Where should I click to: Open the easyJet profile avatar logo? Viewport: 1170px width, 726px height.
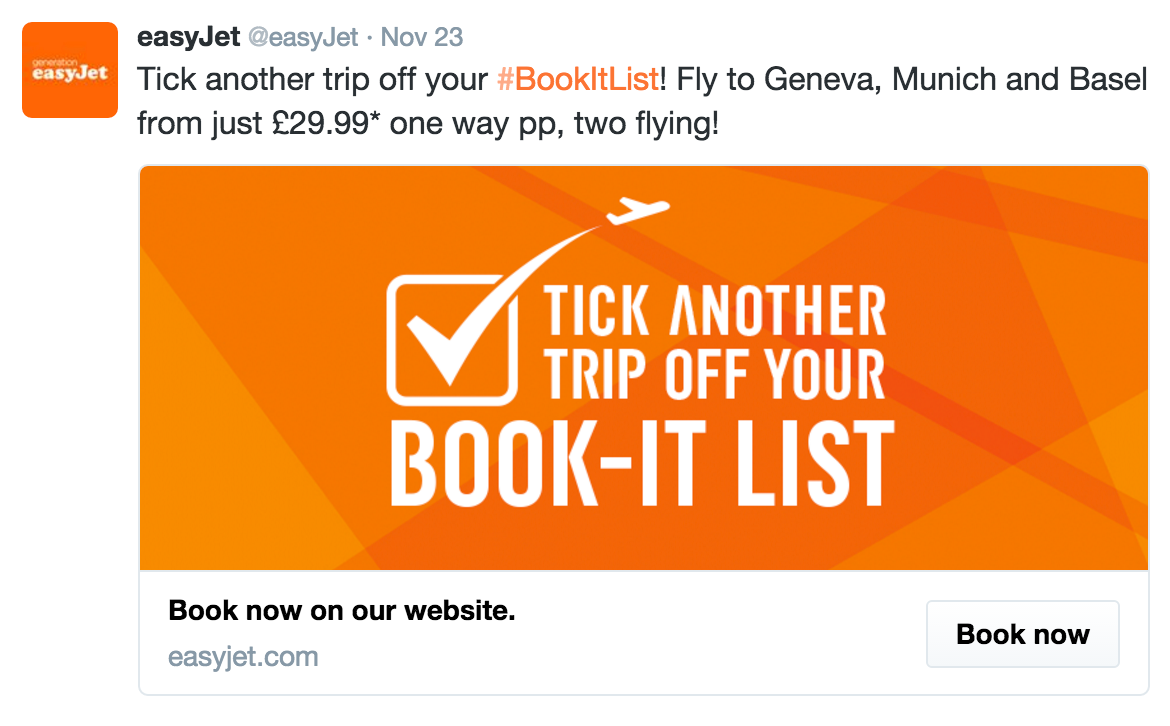click(x=70, y=70)
